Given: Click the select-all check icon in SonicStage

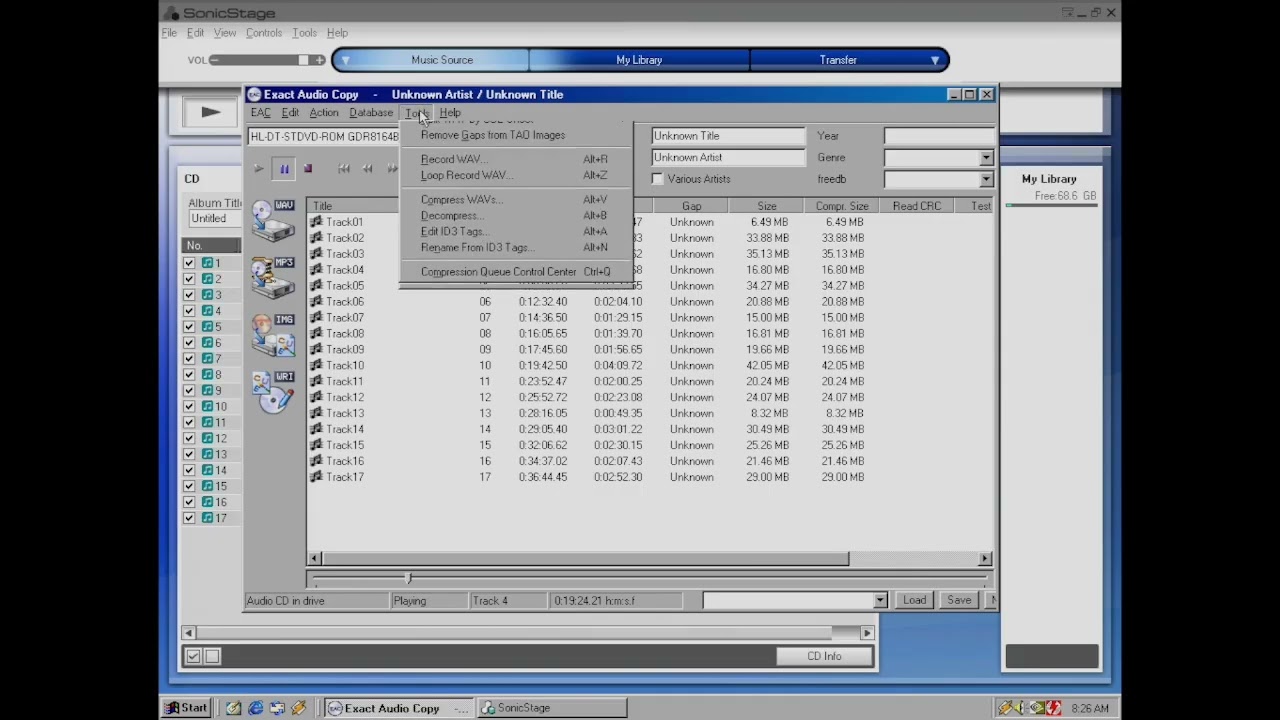Looking at the screenshot, I should (x=193, y=656).
